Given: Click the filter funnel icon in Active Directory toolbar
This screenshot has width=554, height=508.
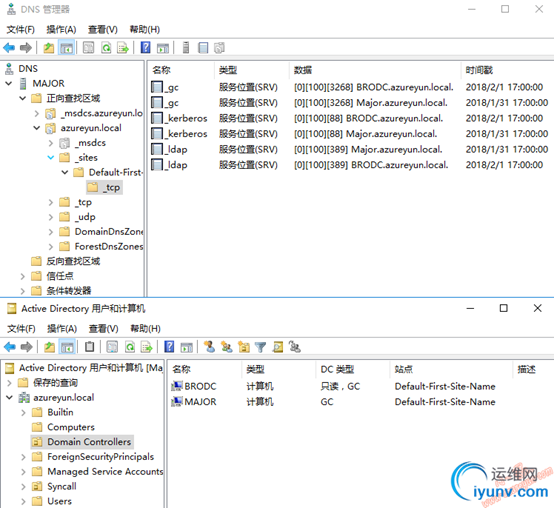Looking at the screenshot, I should (260, 347).
